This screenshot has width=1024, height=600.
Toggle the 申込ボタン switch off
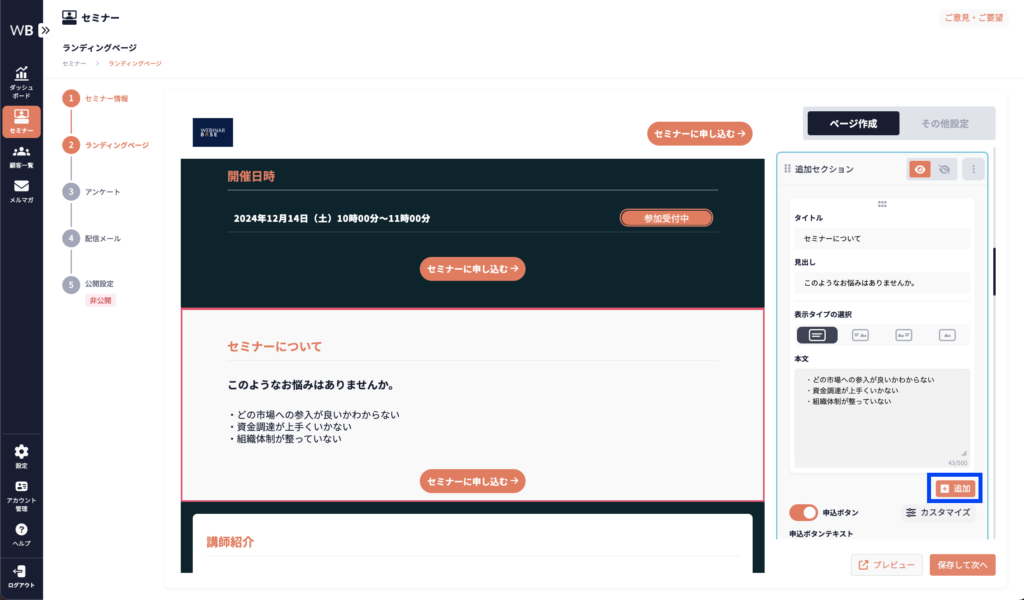pos(803,512)
